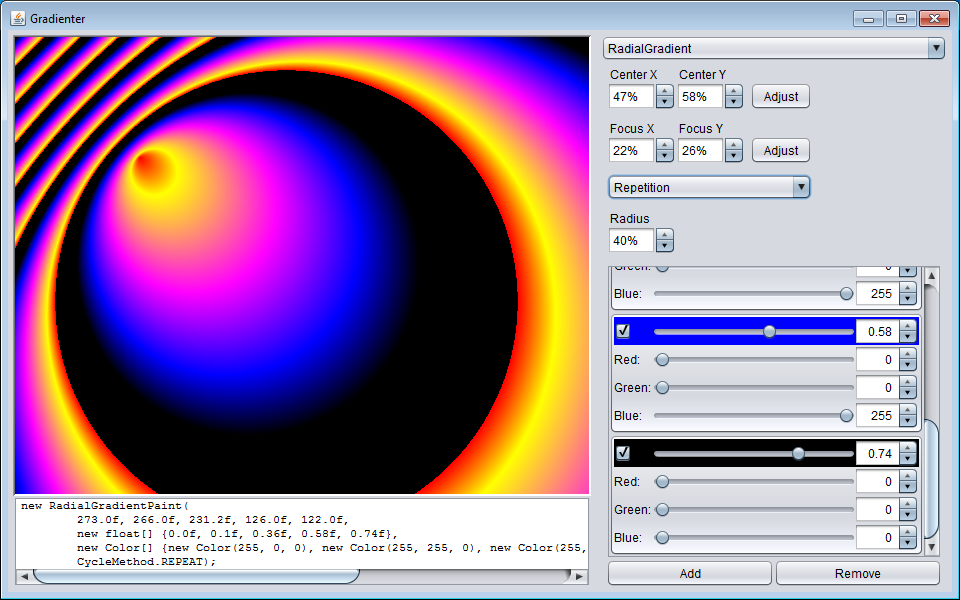Minimize the Gradienter window
Screen dimensions: 960x600
tap(868, 19)
